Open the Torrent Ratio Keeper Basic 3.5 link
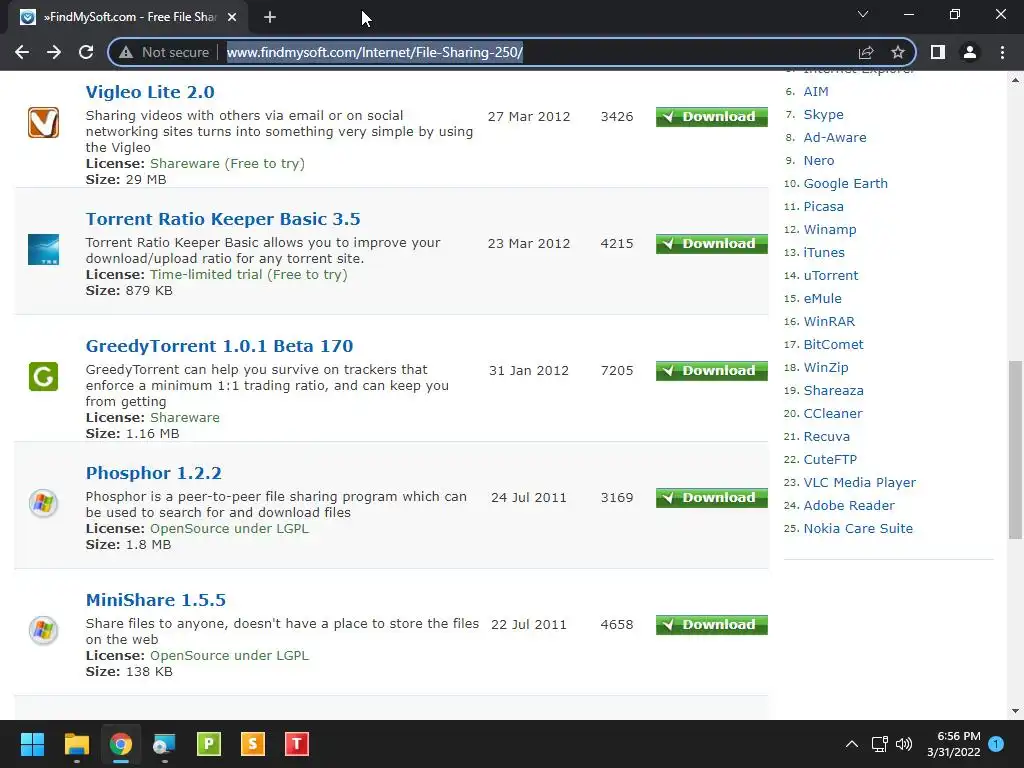1024x768 pixels. click(x=223, y=219)
